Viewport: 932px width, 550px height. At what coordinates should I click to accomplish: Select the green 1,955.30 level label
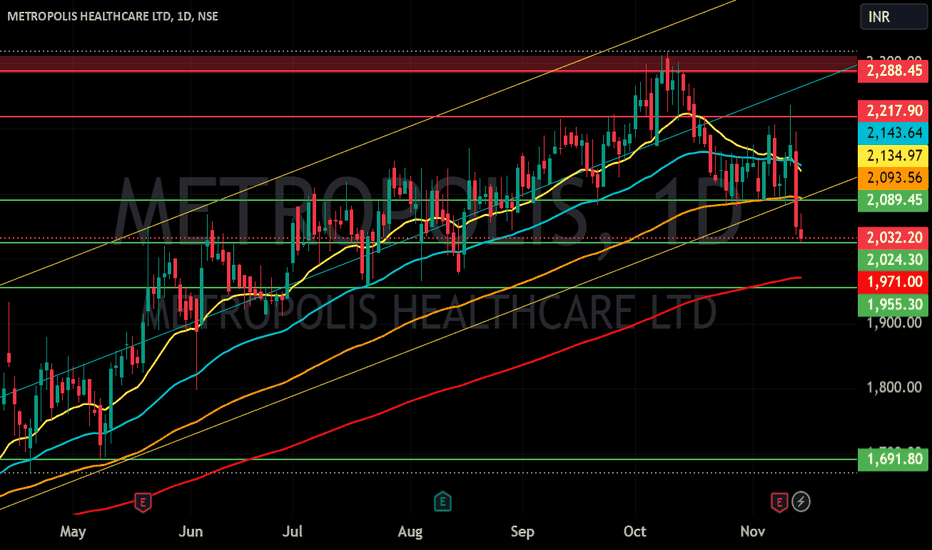pos(893,304)
